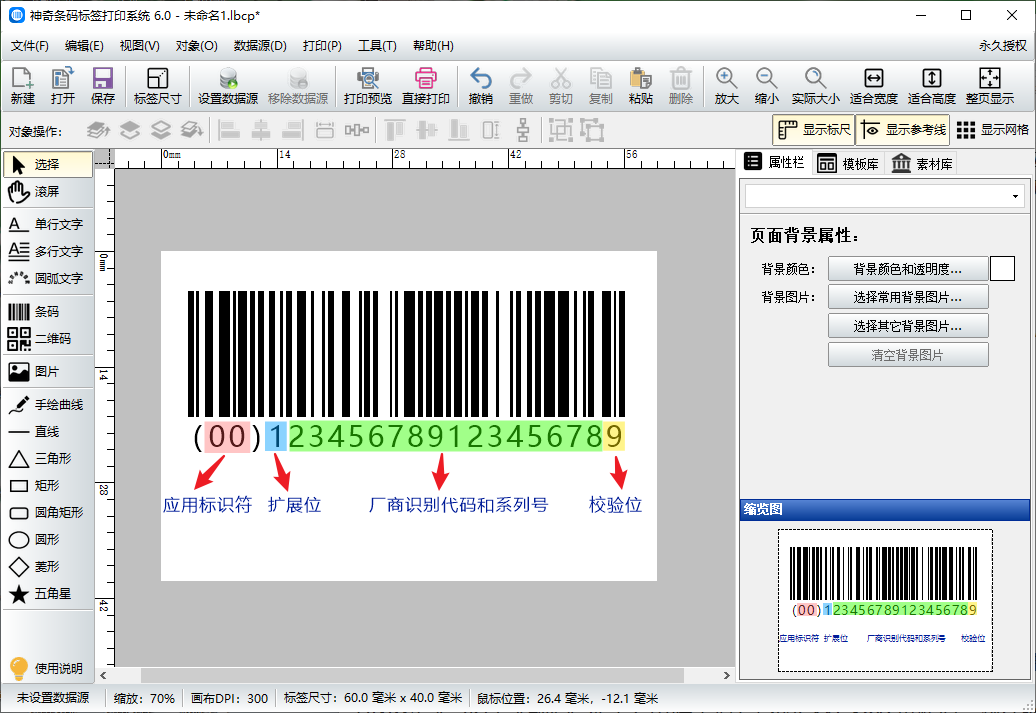Select the 条码 barcode tool
Image resolution: width=1036 pixels, height=713 pixels.
tap(46, 312)
